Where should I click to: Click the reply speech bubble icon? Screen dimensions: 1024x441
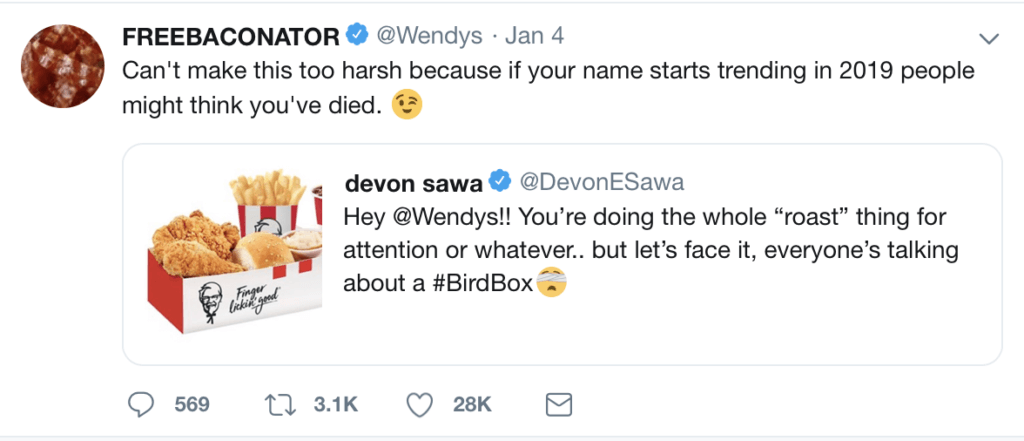tap(144, 404)
